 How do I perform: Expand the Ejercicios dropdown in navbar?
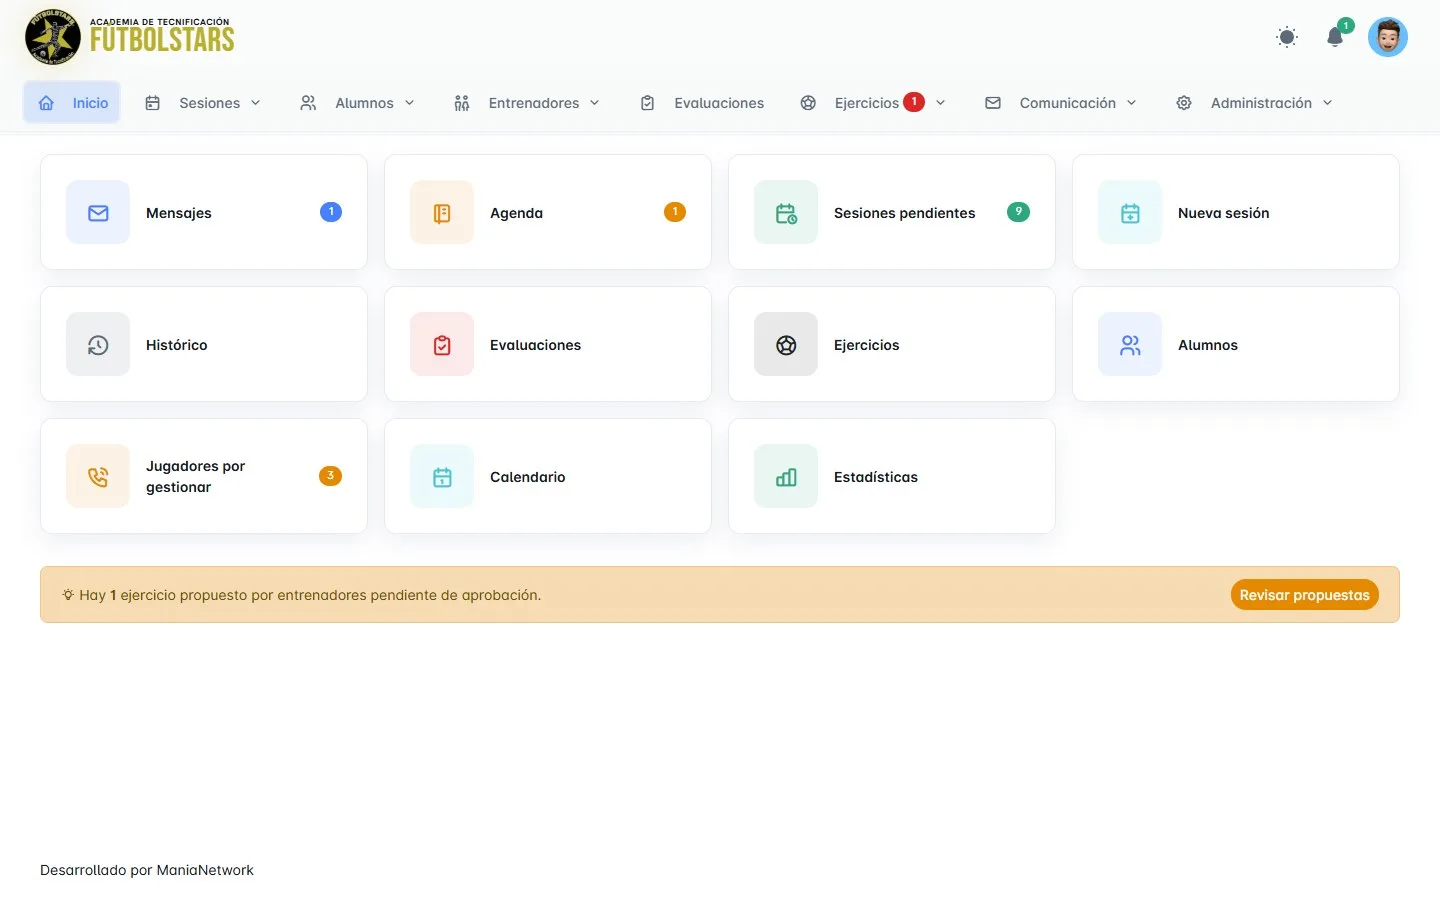tap(873, 103)
